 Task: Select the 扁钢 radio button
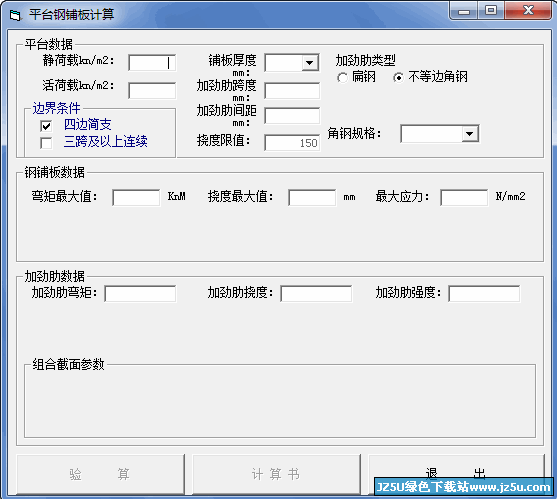point(342,77)
